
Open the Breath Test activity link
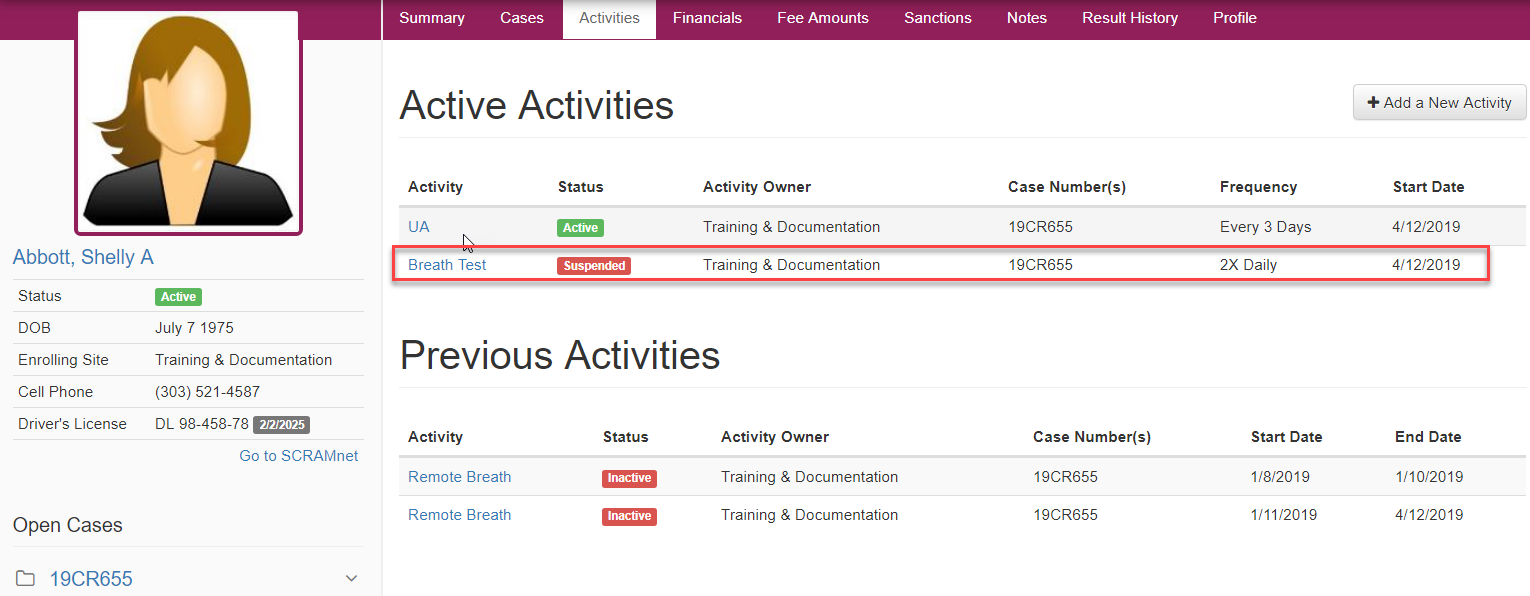click(x=447, y=265)
